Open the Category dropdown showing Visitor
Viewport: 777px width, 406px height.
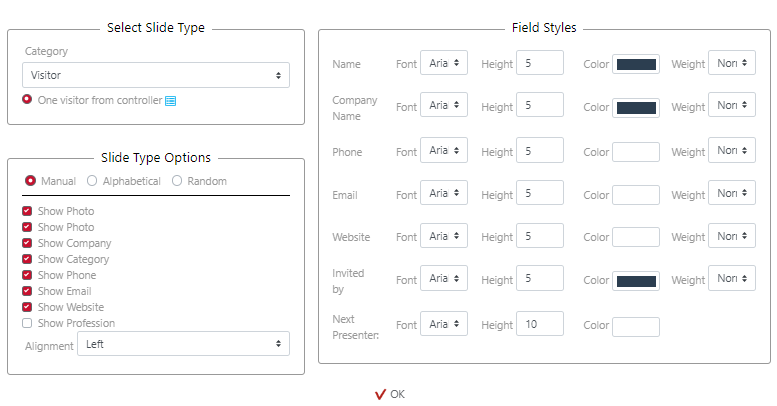point(155,75)
